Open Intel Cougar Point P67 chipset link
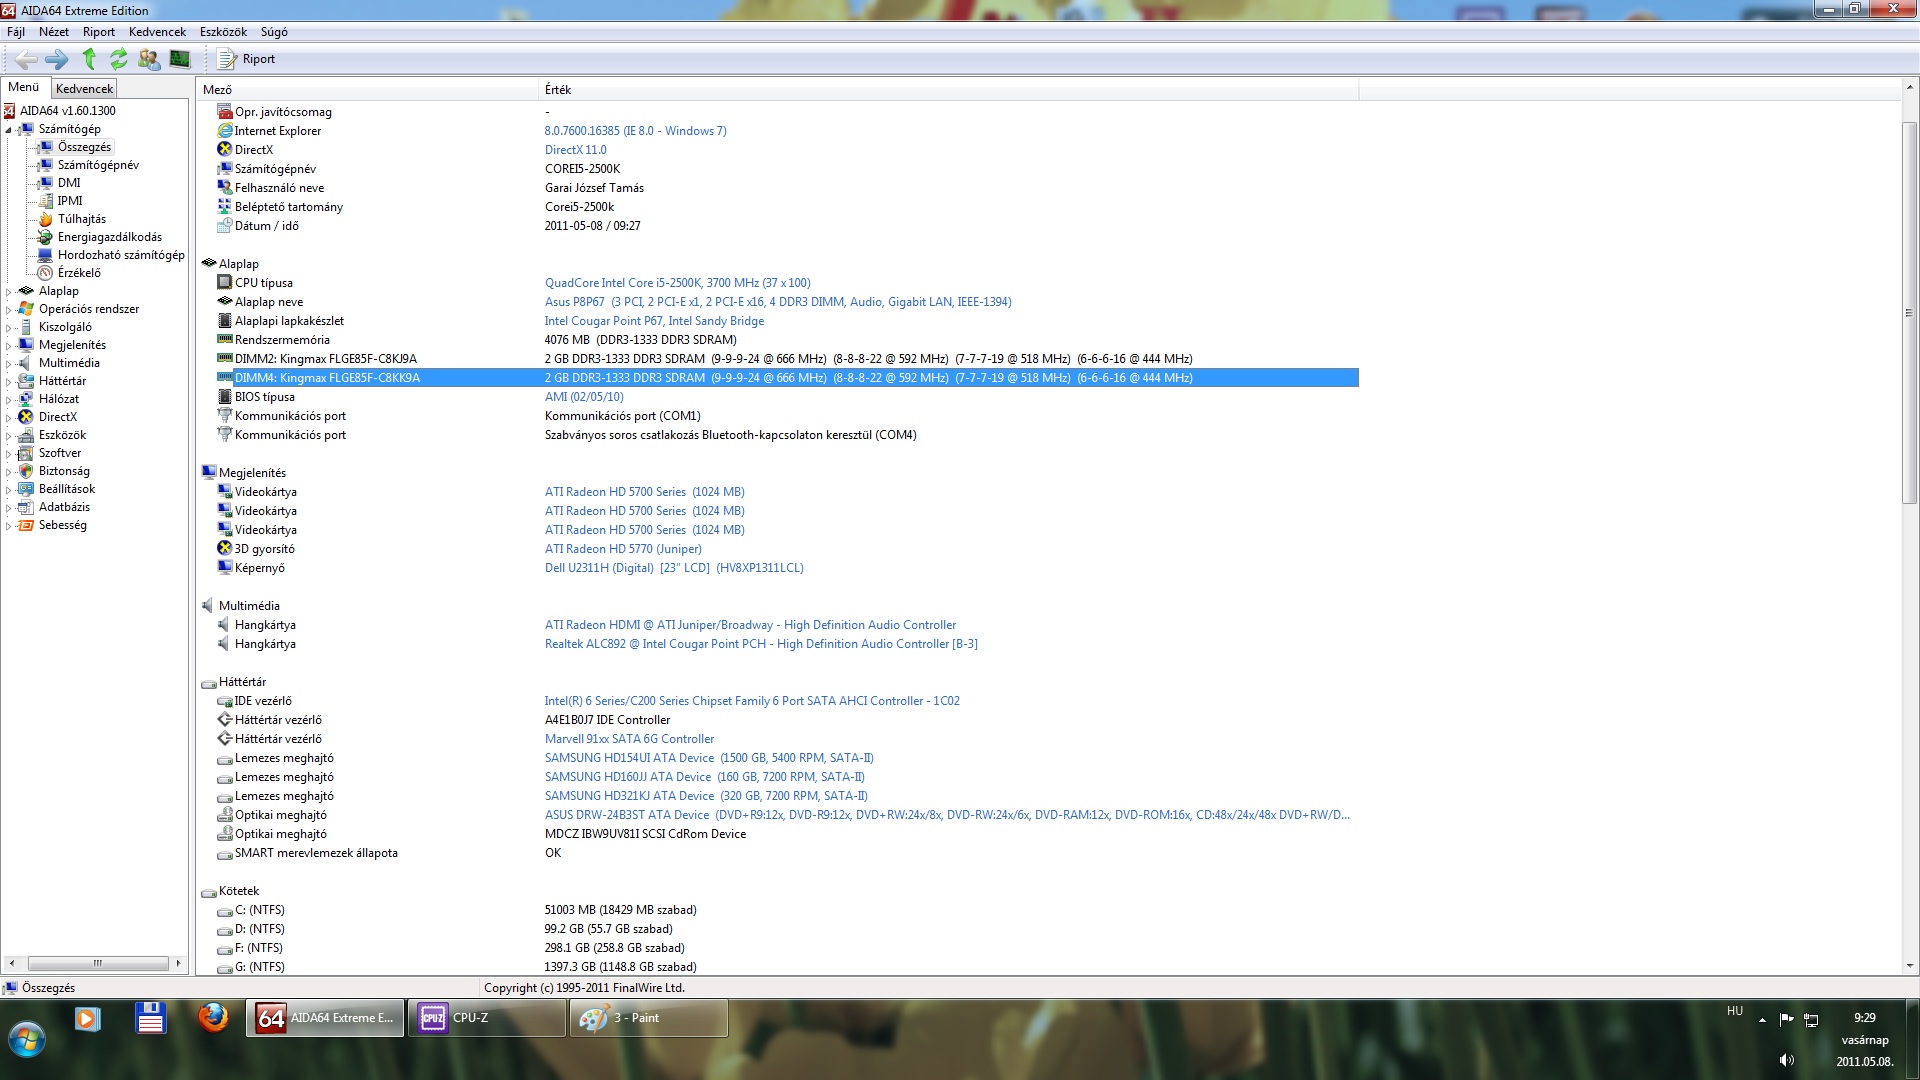 pyautogui.click(x=654, y=321)
